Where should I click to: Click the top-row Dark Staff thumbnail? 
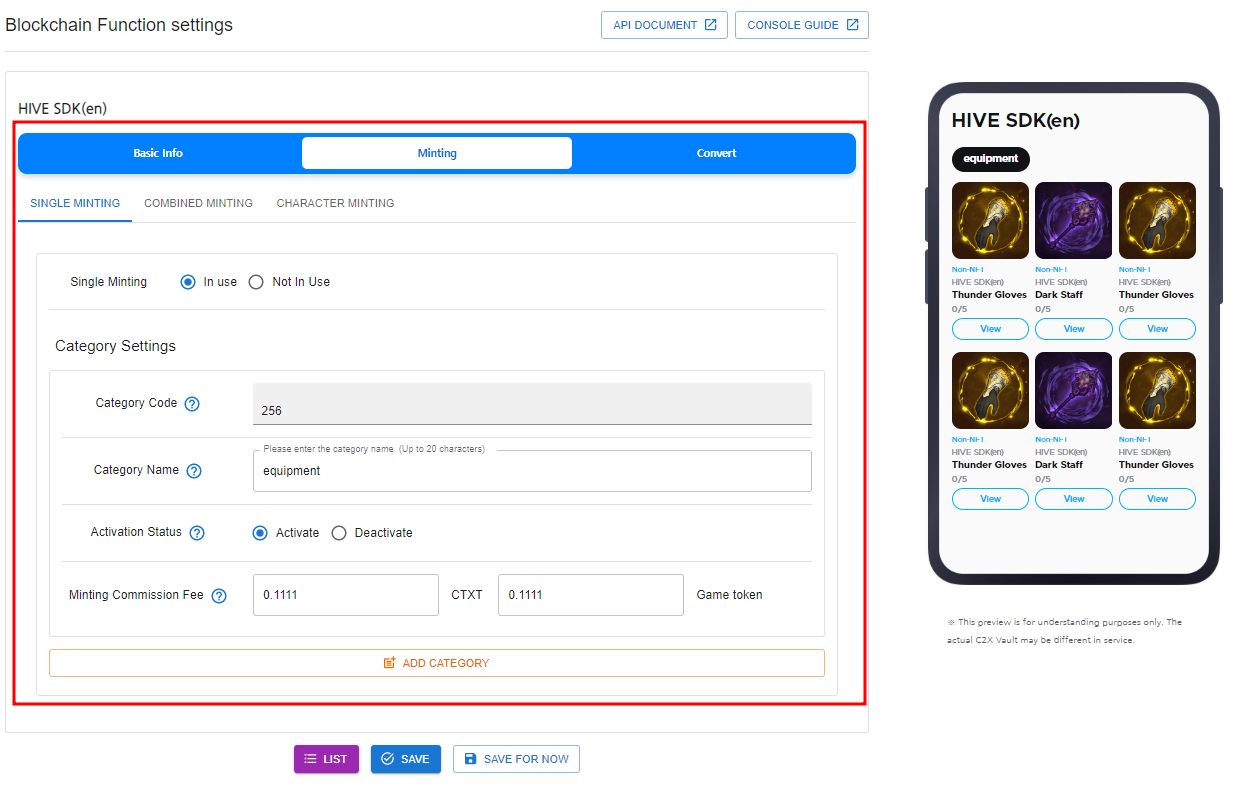(1074, 221)
